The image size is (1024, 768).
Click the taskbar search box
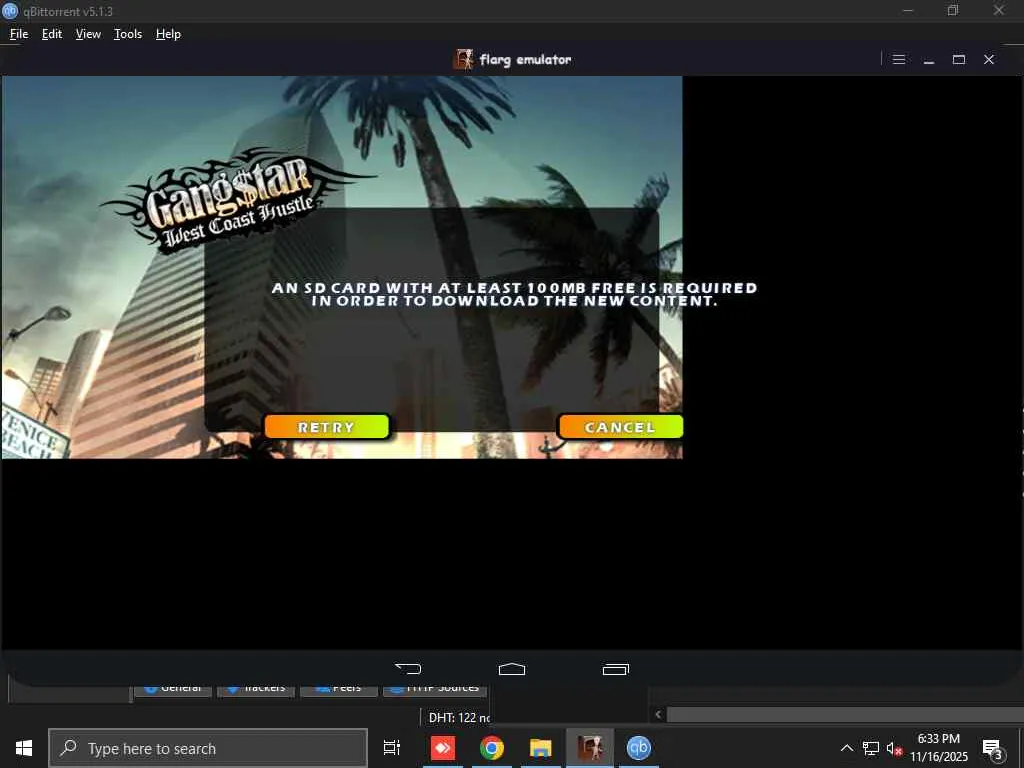click(x=208, y=748)
